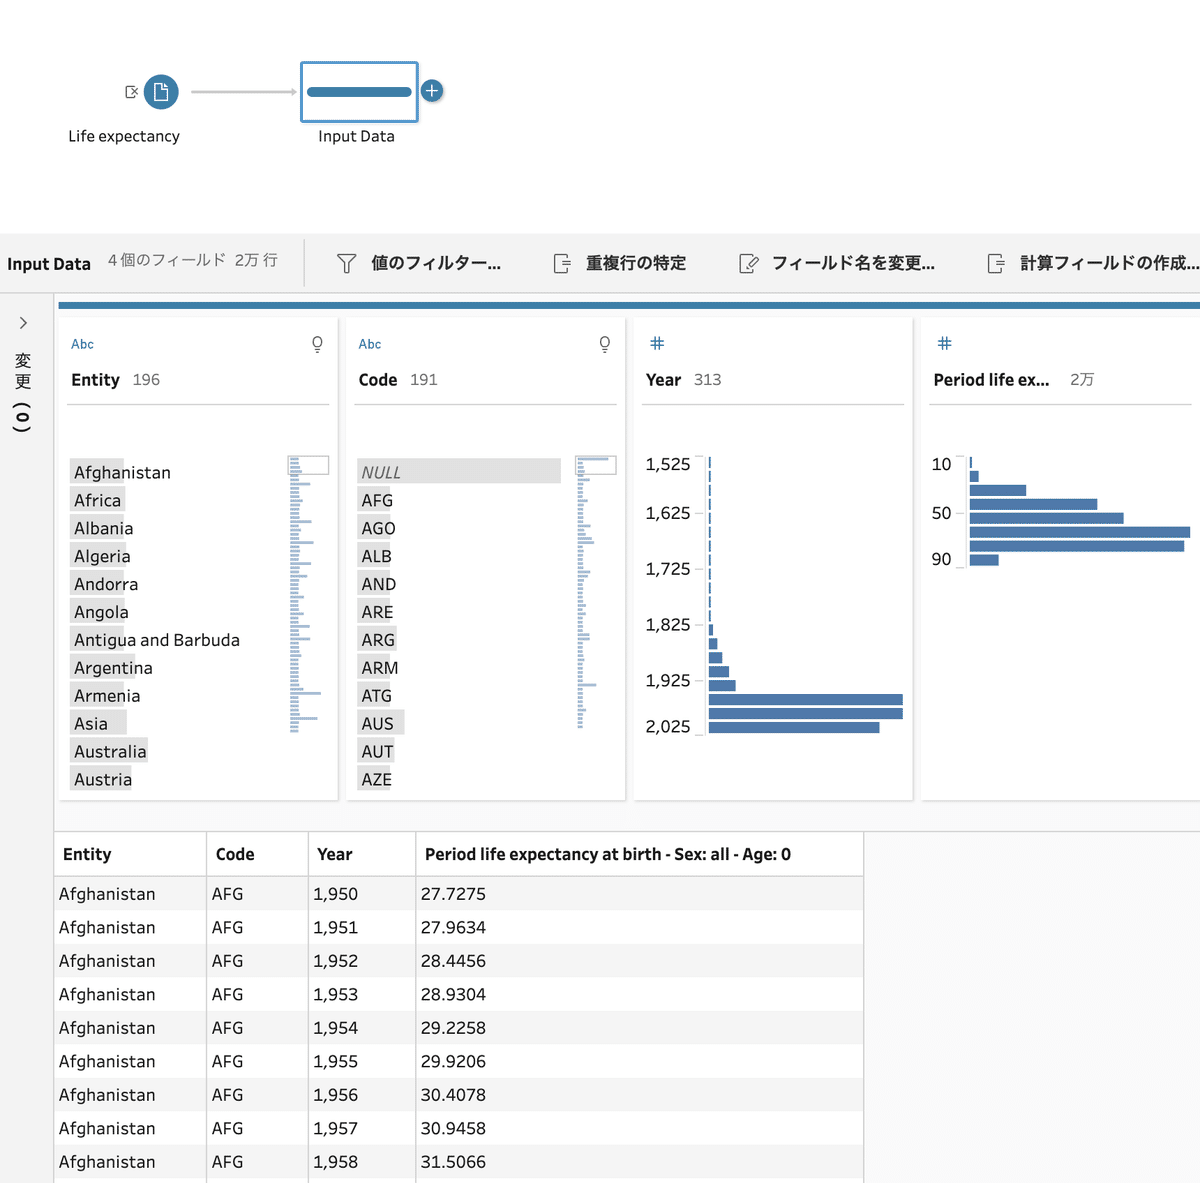Select the Input Data node in the flow
The image size is (1200, 1183).
(358, 91)
